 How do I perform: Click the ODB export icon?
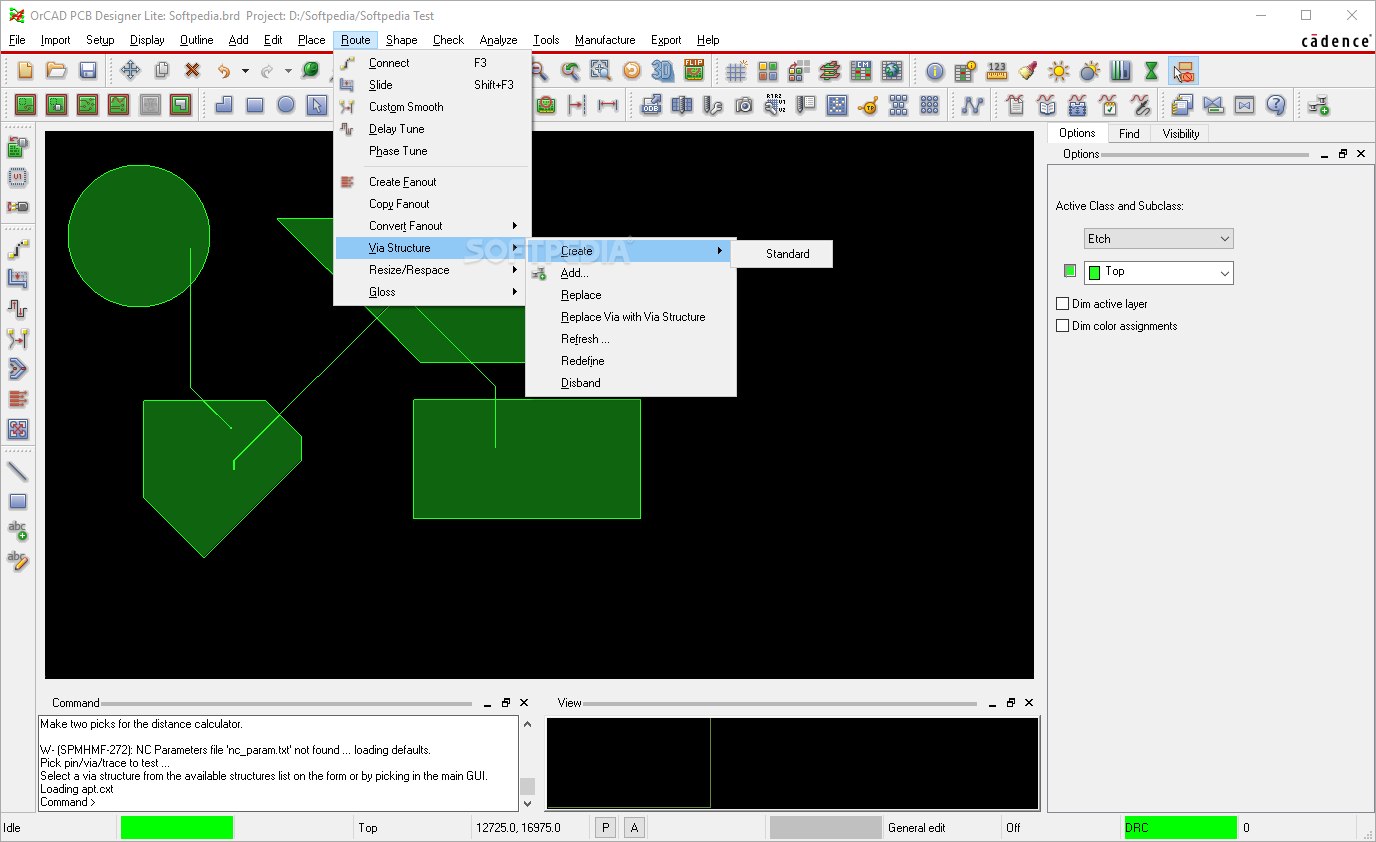point(651,104)
